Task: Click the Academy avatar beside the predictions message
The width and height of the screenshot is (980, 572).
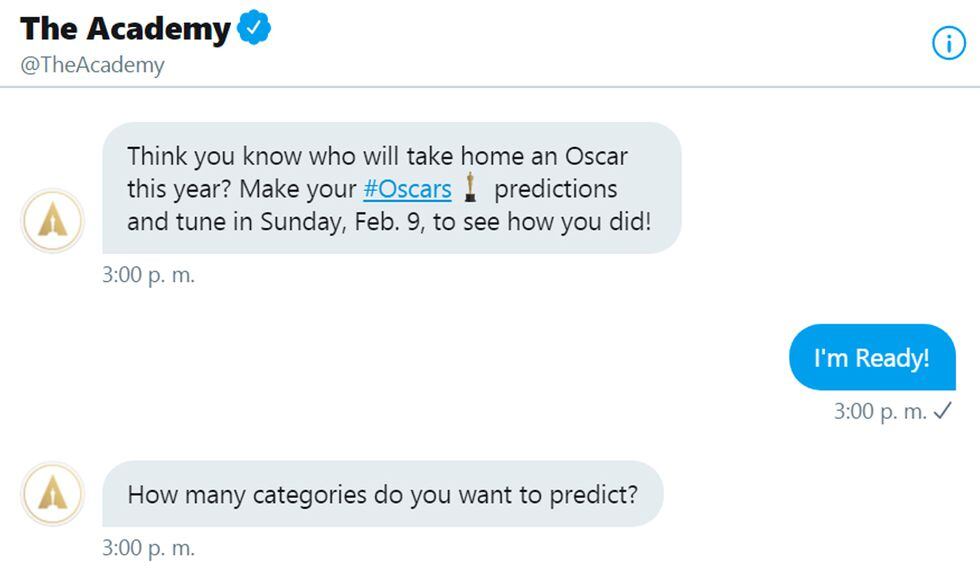Action: tap(53, 220)
